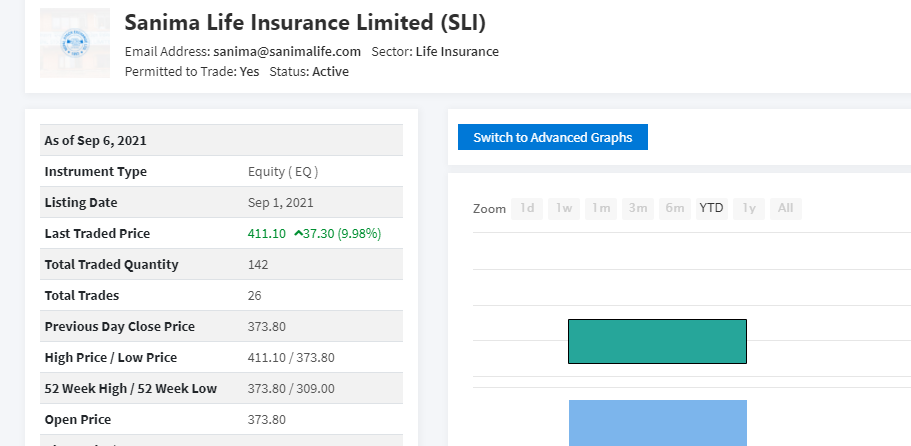Click the '411.10 / 373.80' high low value

tap(291, 357)
